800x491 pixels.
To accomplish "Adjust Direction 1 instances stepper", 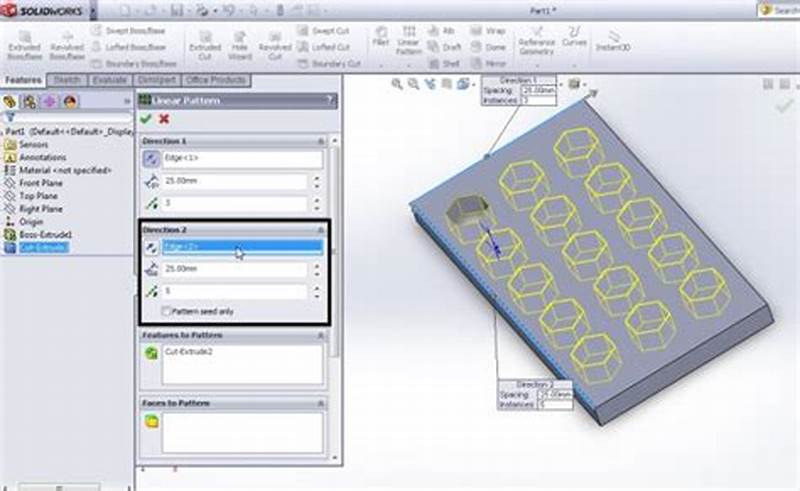I will 317,204.
